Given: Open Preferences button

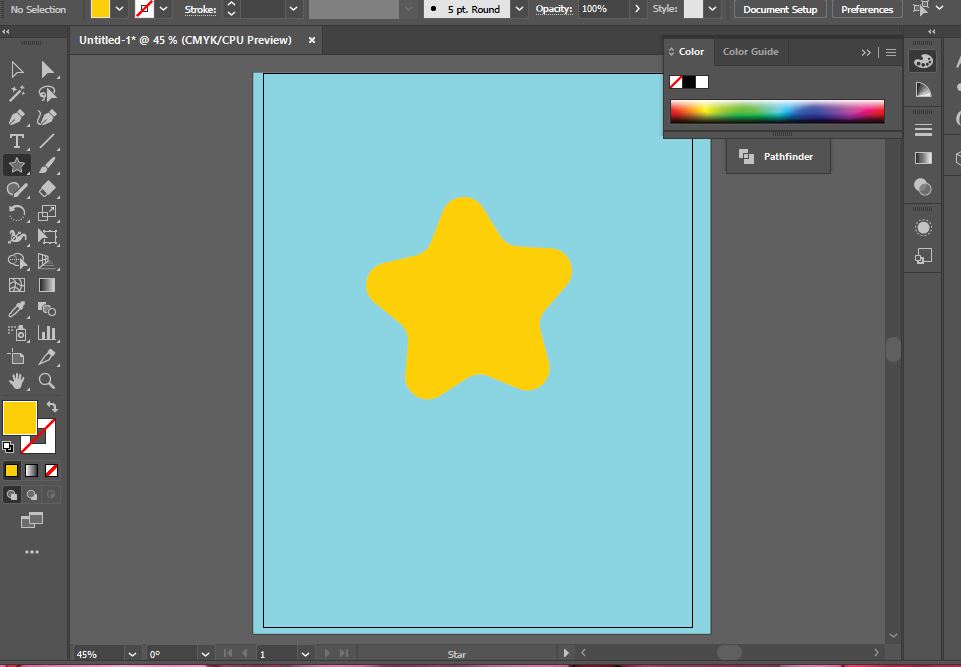Looking at the screenshot, I should click(867, 9).
